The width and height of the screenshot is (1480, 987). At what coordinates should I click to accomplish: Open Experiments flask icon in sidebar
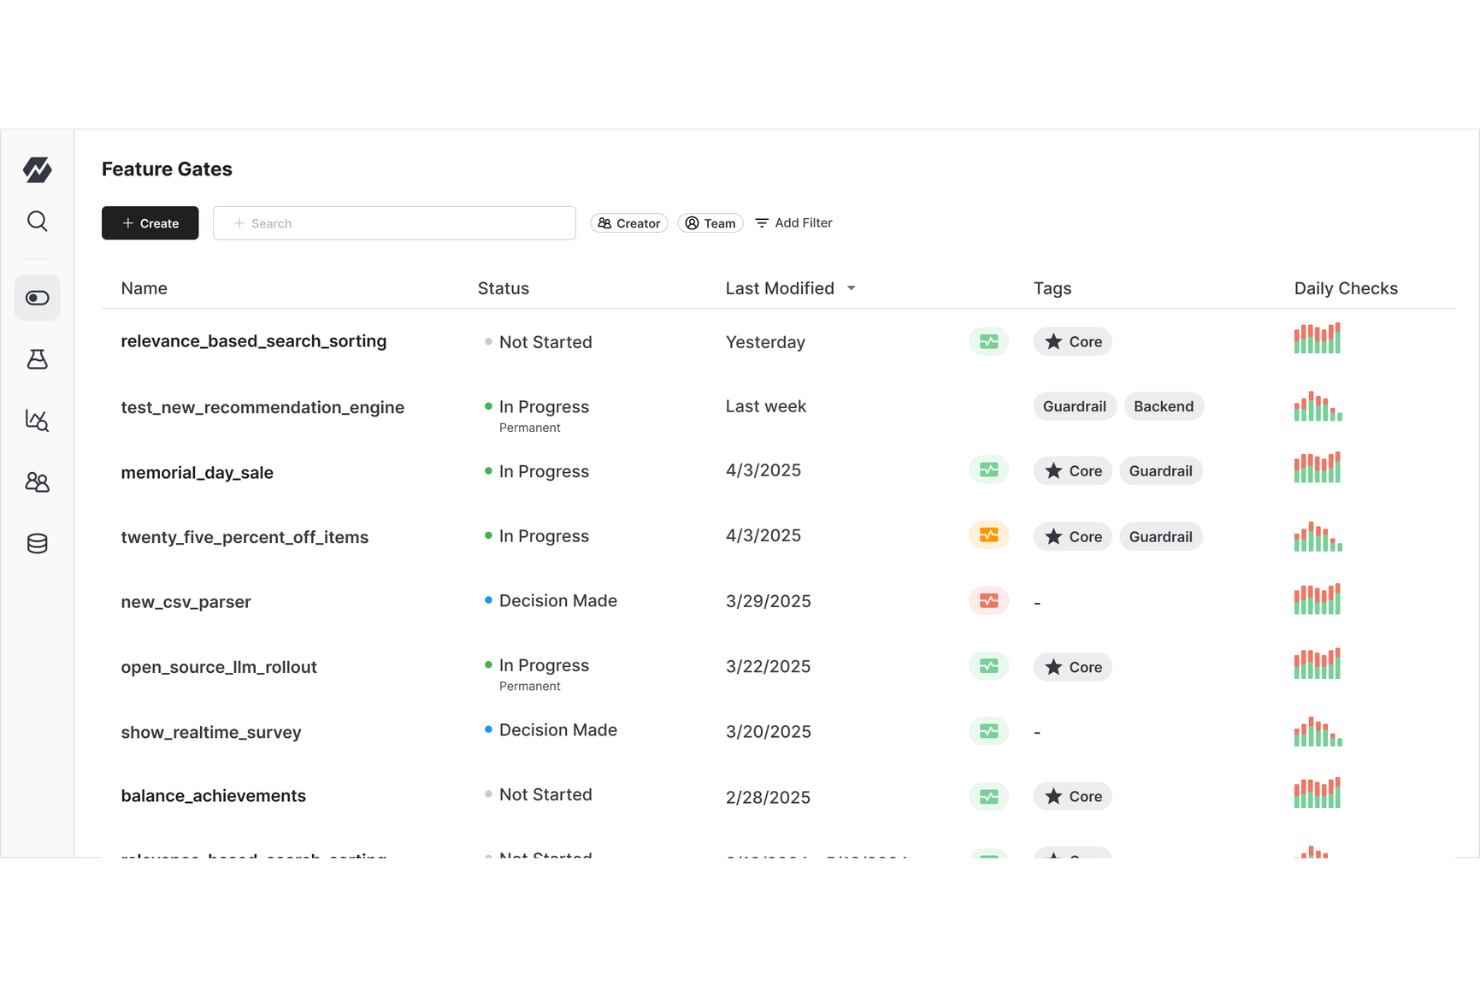[37, 359]
